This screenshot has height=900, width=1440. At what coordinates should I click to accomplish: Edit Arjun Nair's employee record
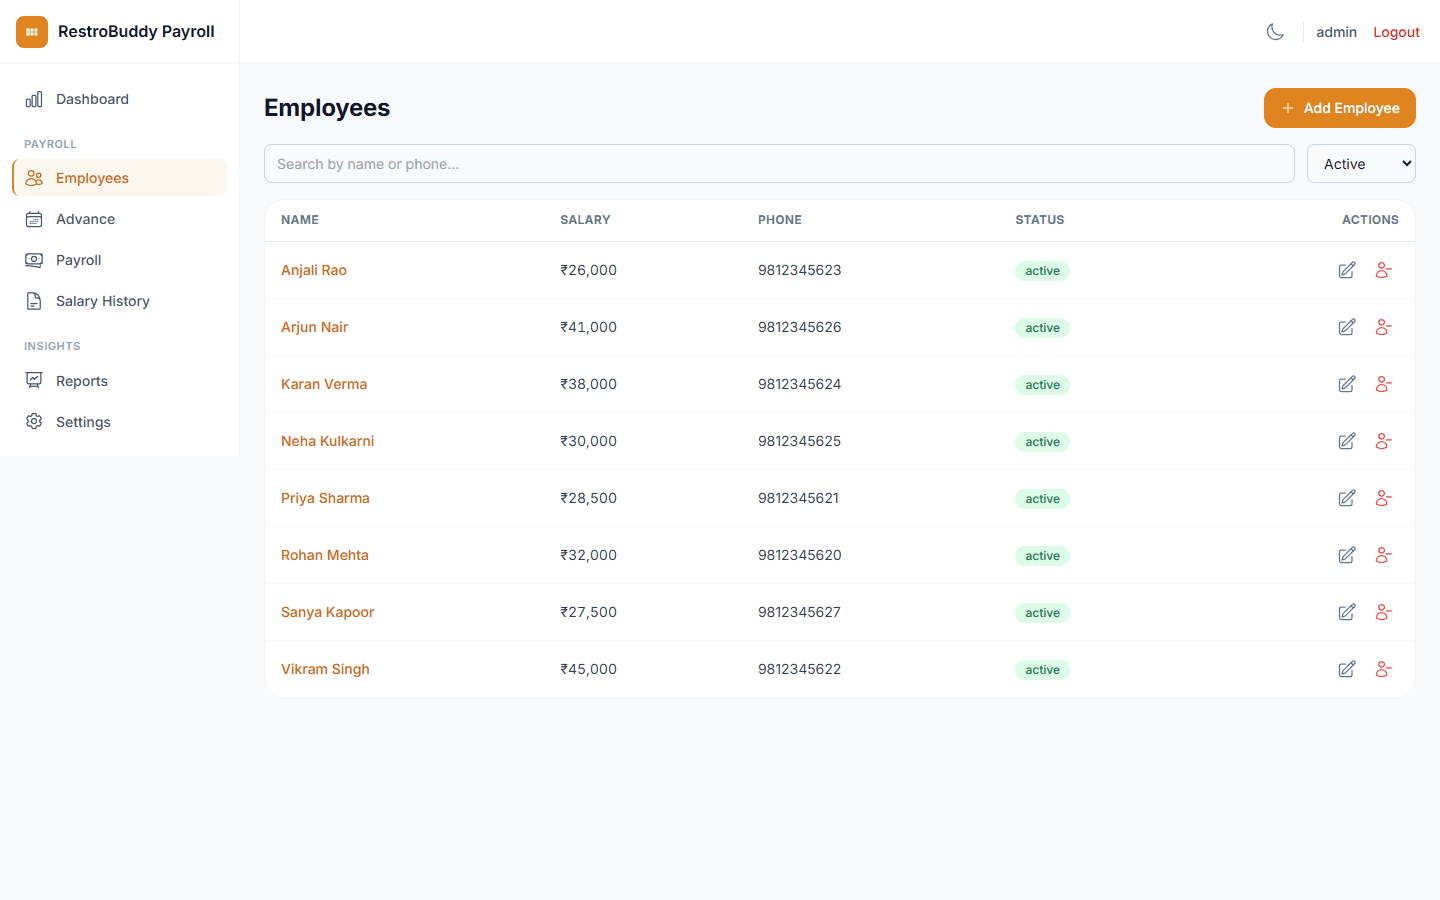1347,327
